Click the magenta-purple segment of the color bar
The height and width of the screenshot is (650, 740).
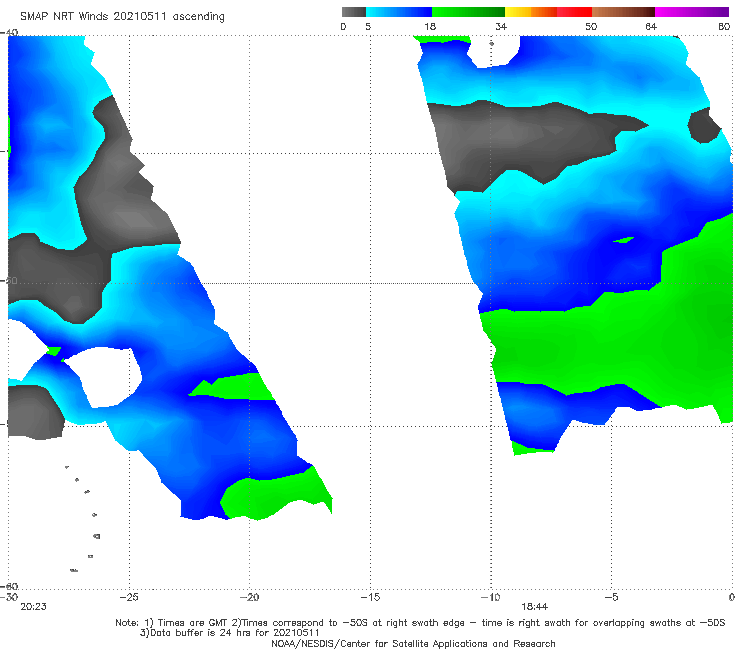pos(692,12)
